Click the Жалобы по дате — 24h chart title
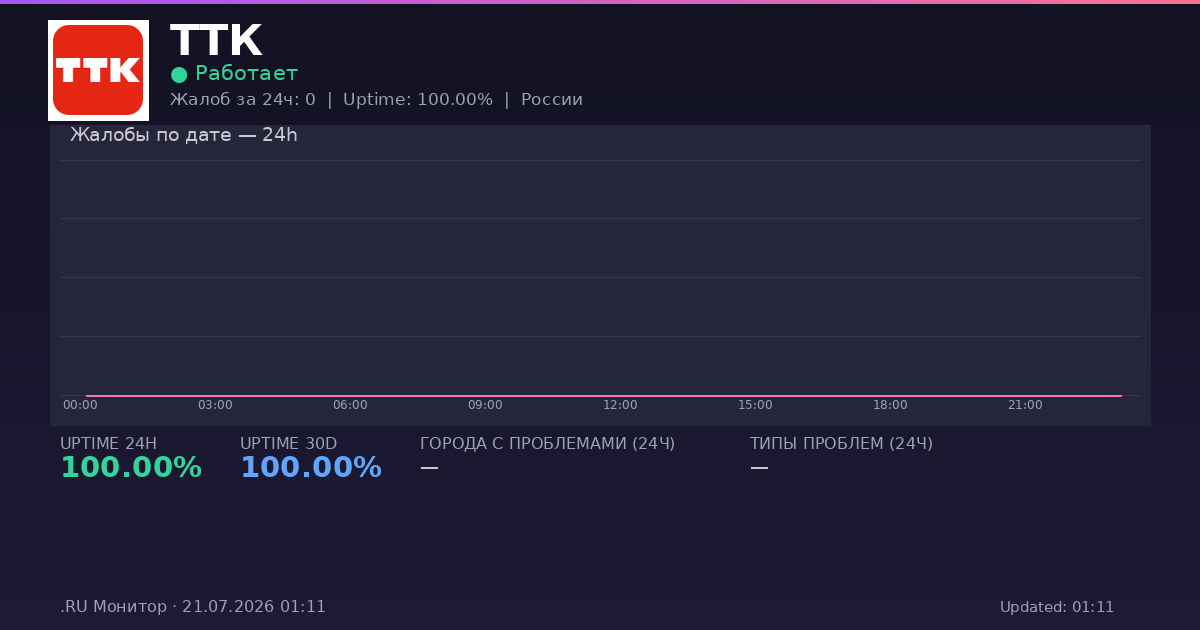Image resolution: width=1200 pixels, height=630 pixels. click(184, 135)
